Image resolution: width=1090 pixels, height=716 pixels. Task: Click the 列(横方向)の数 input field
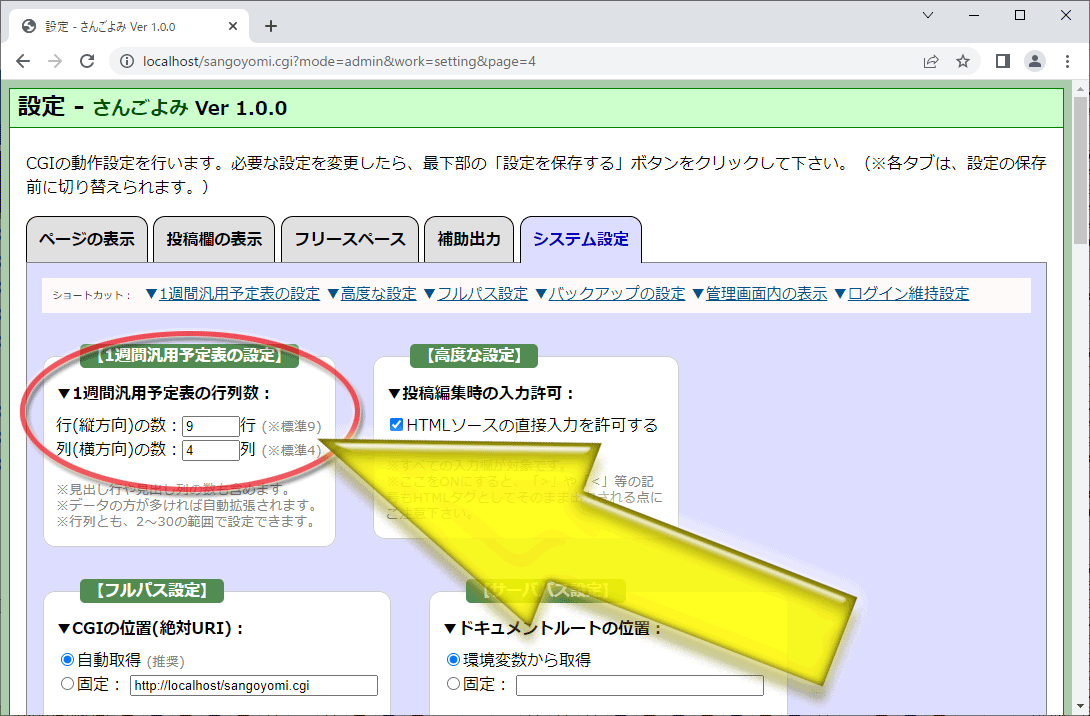click(211, 450)
